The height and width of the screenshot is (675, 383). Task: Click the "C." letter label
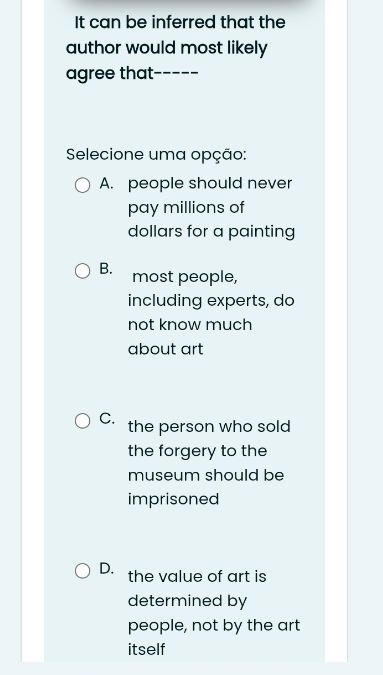click(x=107, y=418)
